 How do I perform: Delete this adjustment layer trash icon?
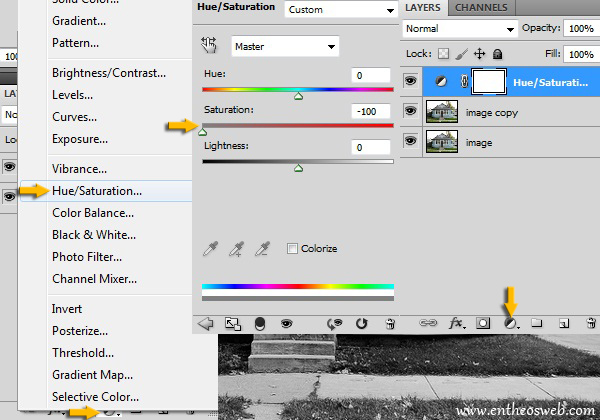pyautogui.click(x=390, y=324)
